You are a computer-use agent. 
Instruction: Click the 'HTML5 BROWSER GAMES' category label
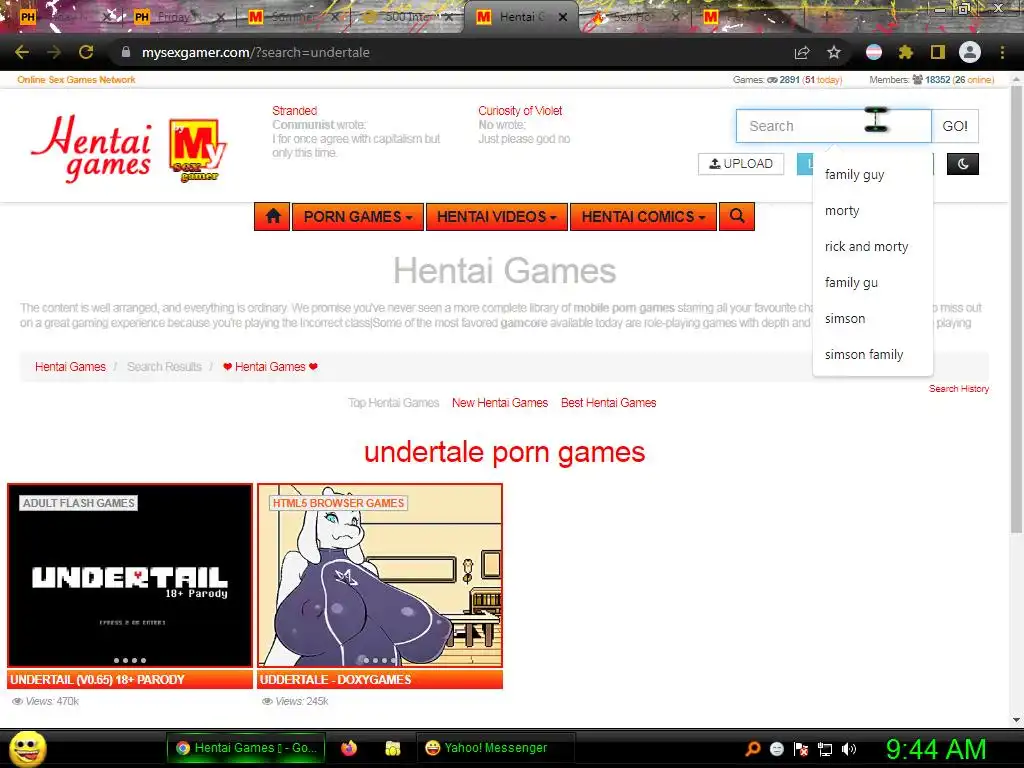pos(338,503)
